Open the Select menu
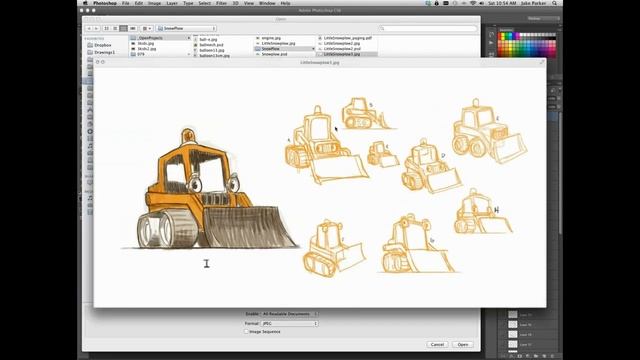640x360 pixels. [204, 3]
